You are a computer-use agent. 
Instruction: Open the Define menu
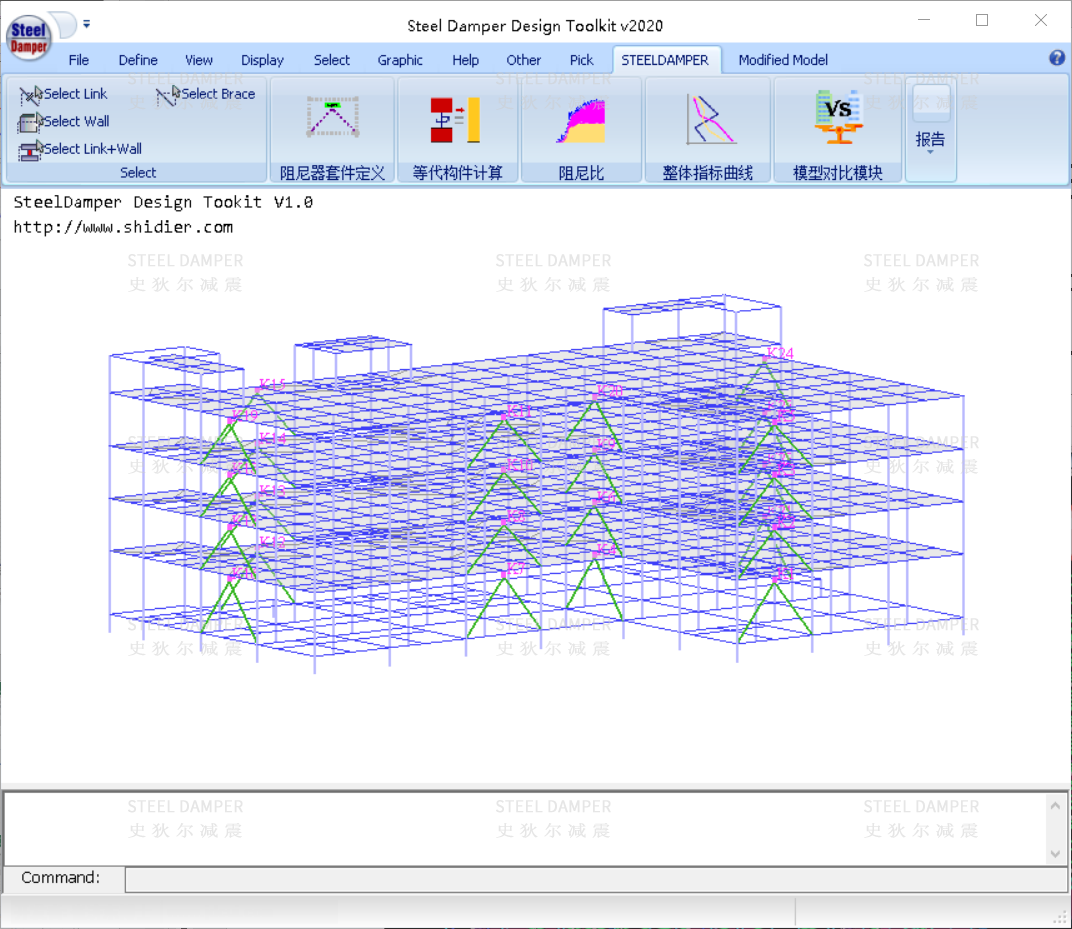(138, 60)
